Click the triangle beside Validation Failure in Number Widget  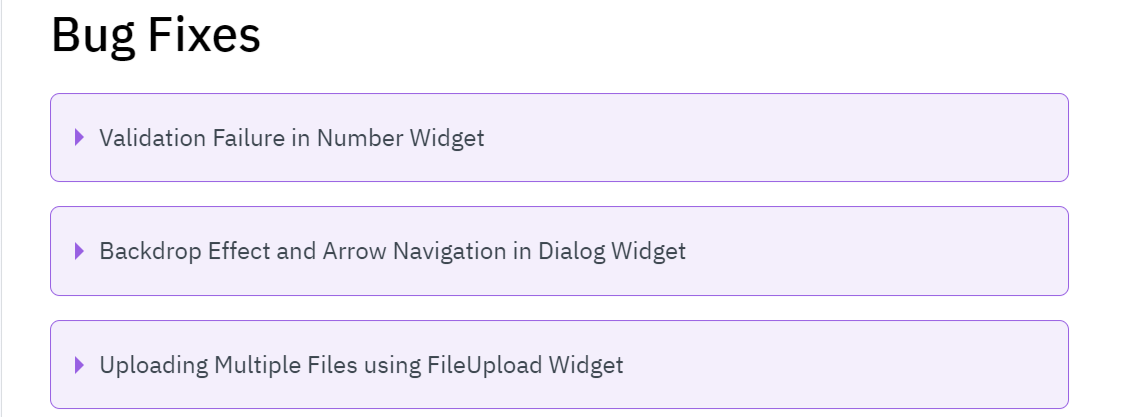80,138
